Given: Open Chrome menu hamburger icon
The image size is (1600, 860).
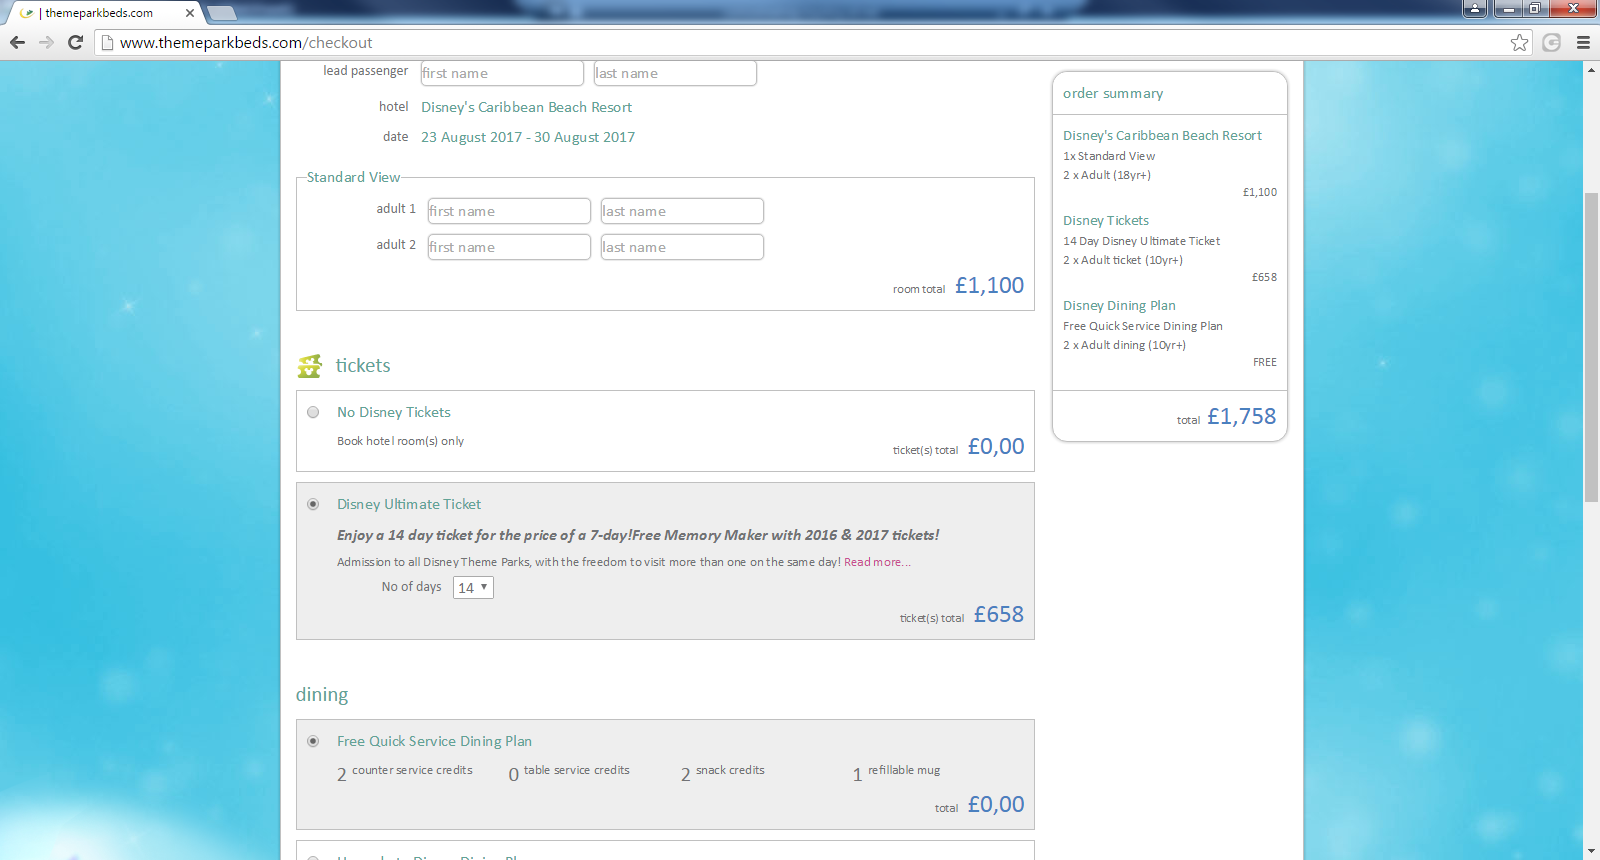Looking at the screenshot, I should (1583, 42).
